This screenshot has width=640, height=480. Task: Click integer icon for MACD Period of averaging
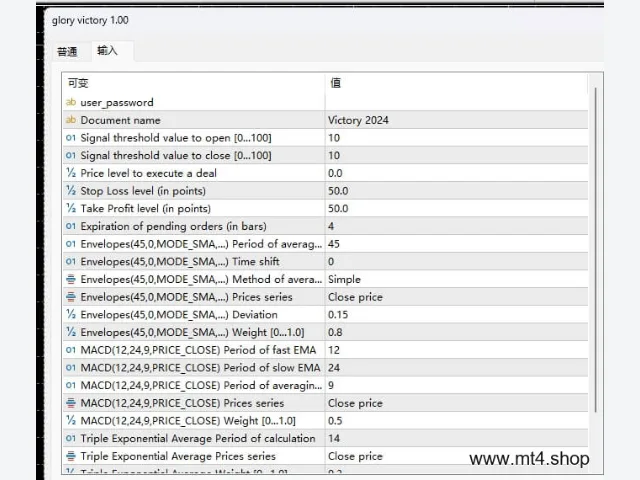click(x=71, y=385)
